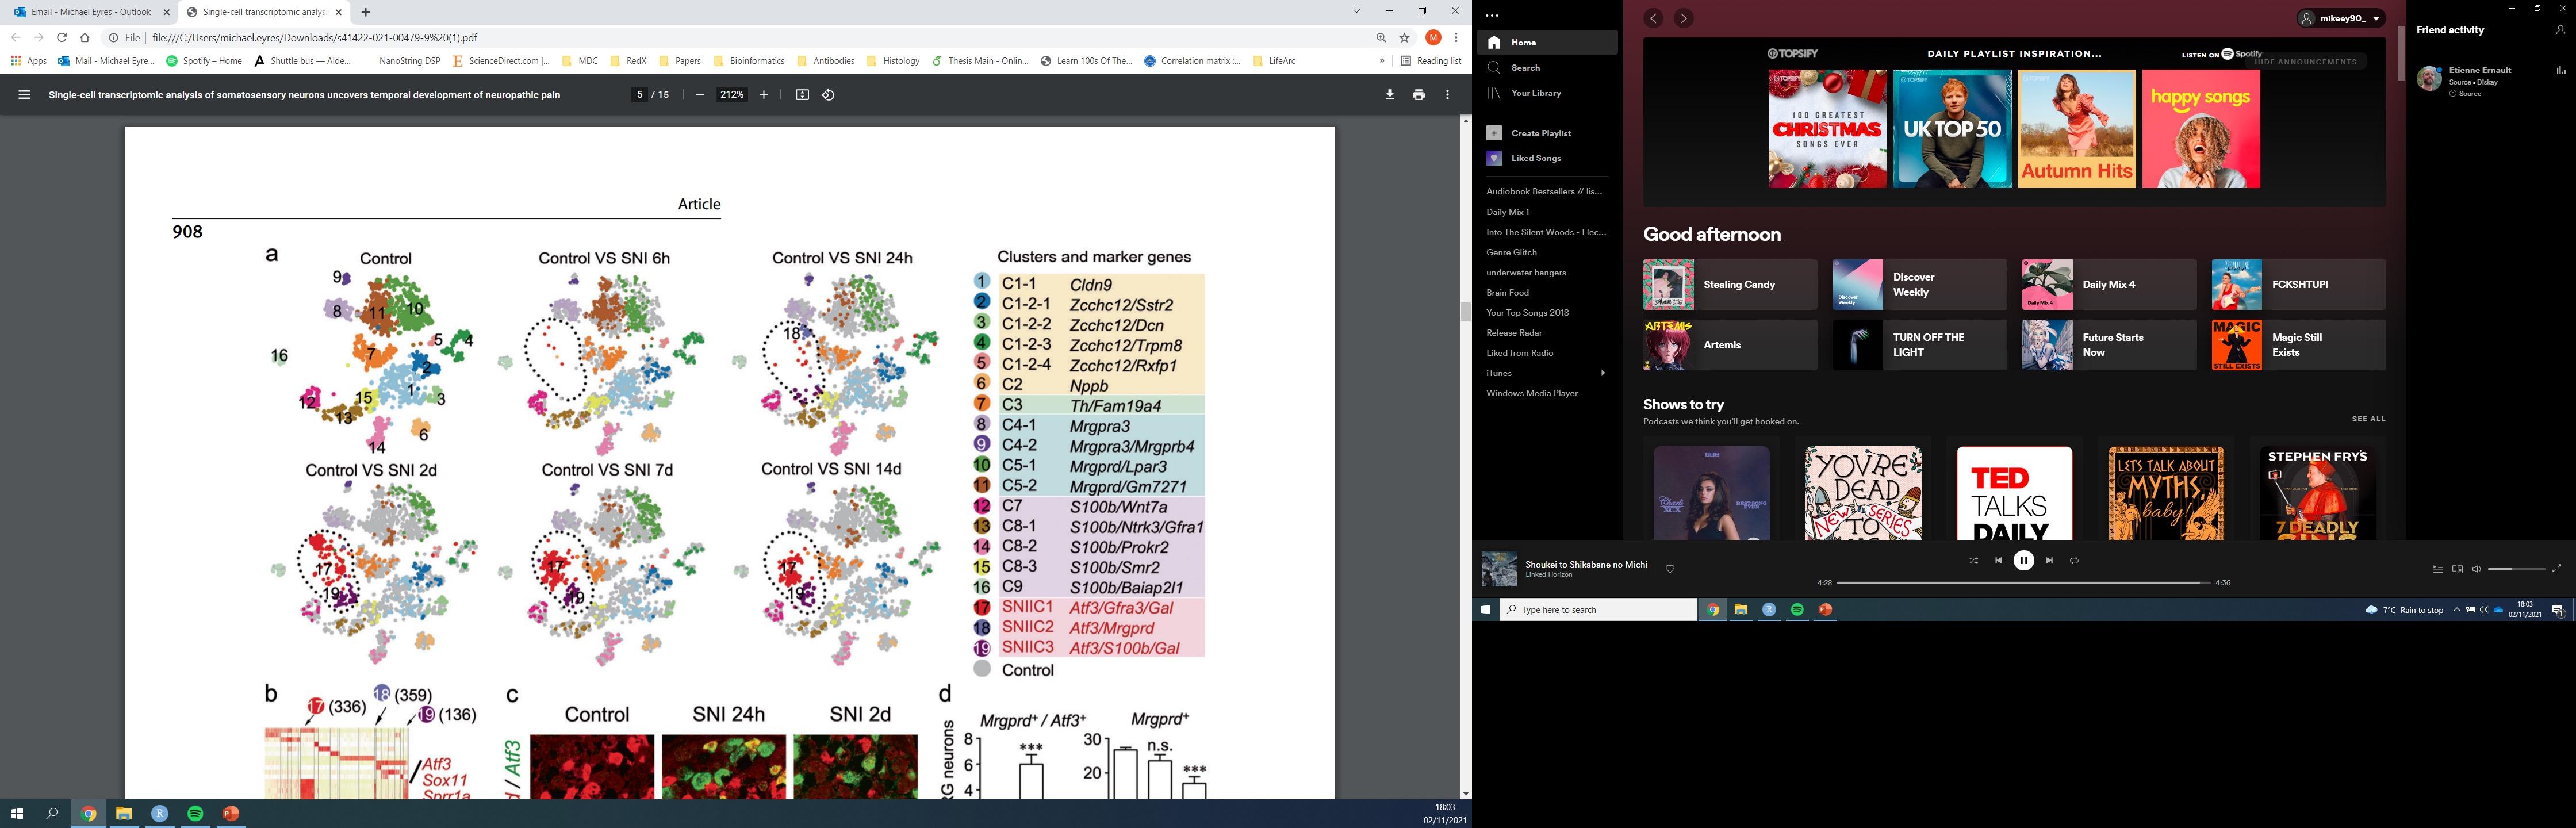This screenshot has height=828, width=2576.
Task: Go to Your Library in Spotify
Action: [1536, 93]
